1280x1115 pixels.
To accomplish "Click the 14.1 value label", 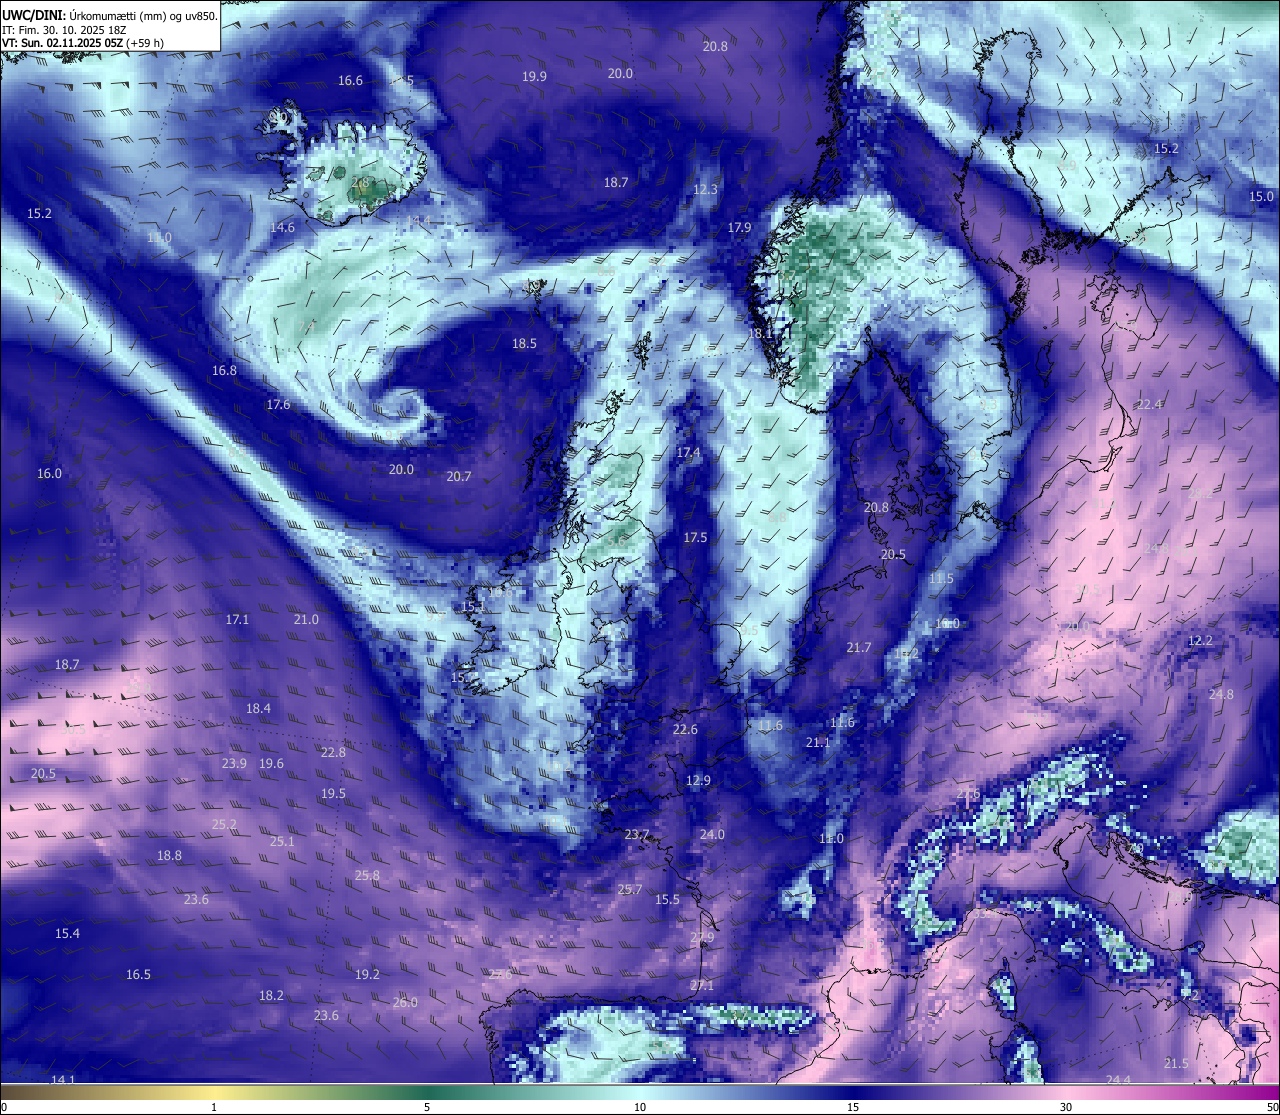I will (63, 1080).
